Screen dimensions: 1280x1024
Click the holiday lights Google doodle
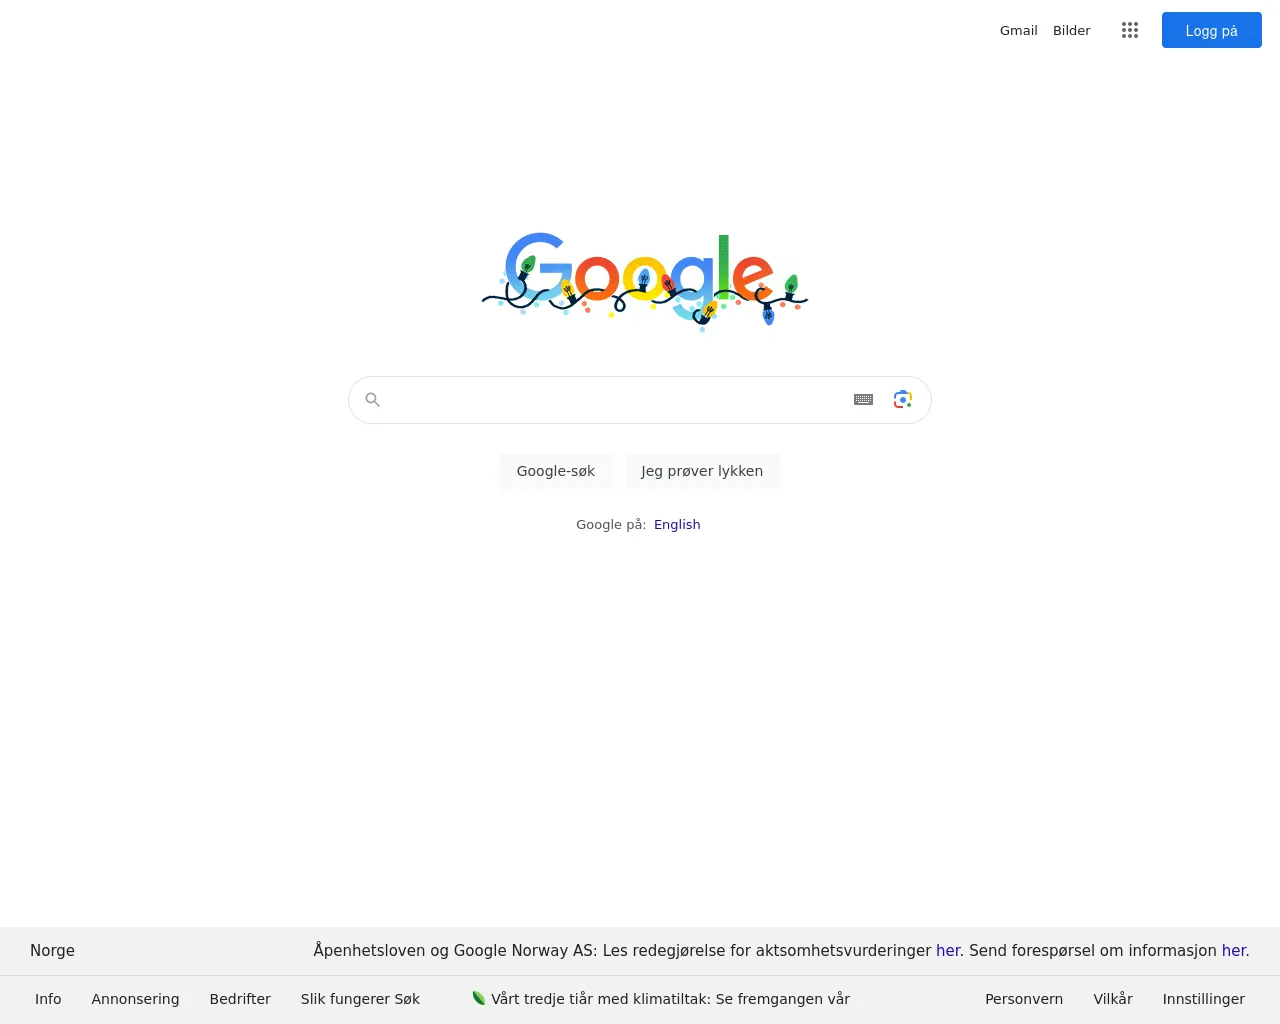point(645,282)
